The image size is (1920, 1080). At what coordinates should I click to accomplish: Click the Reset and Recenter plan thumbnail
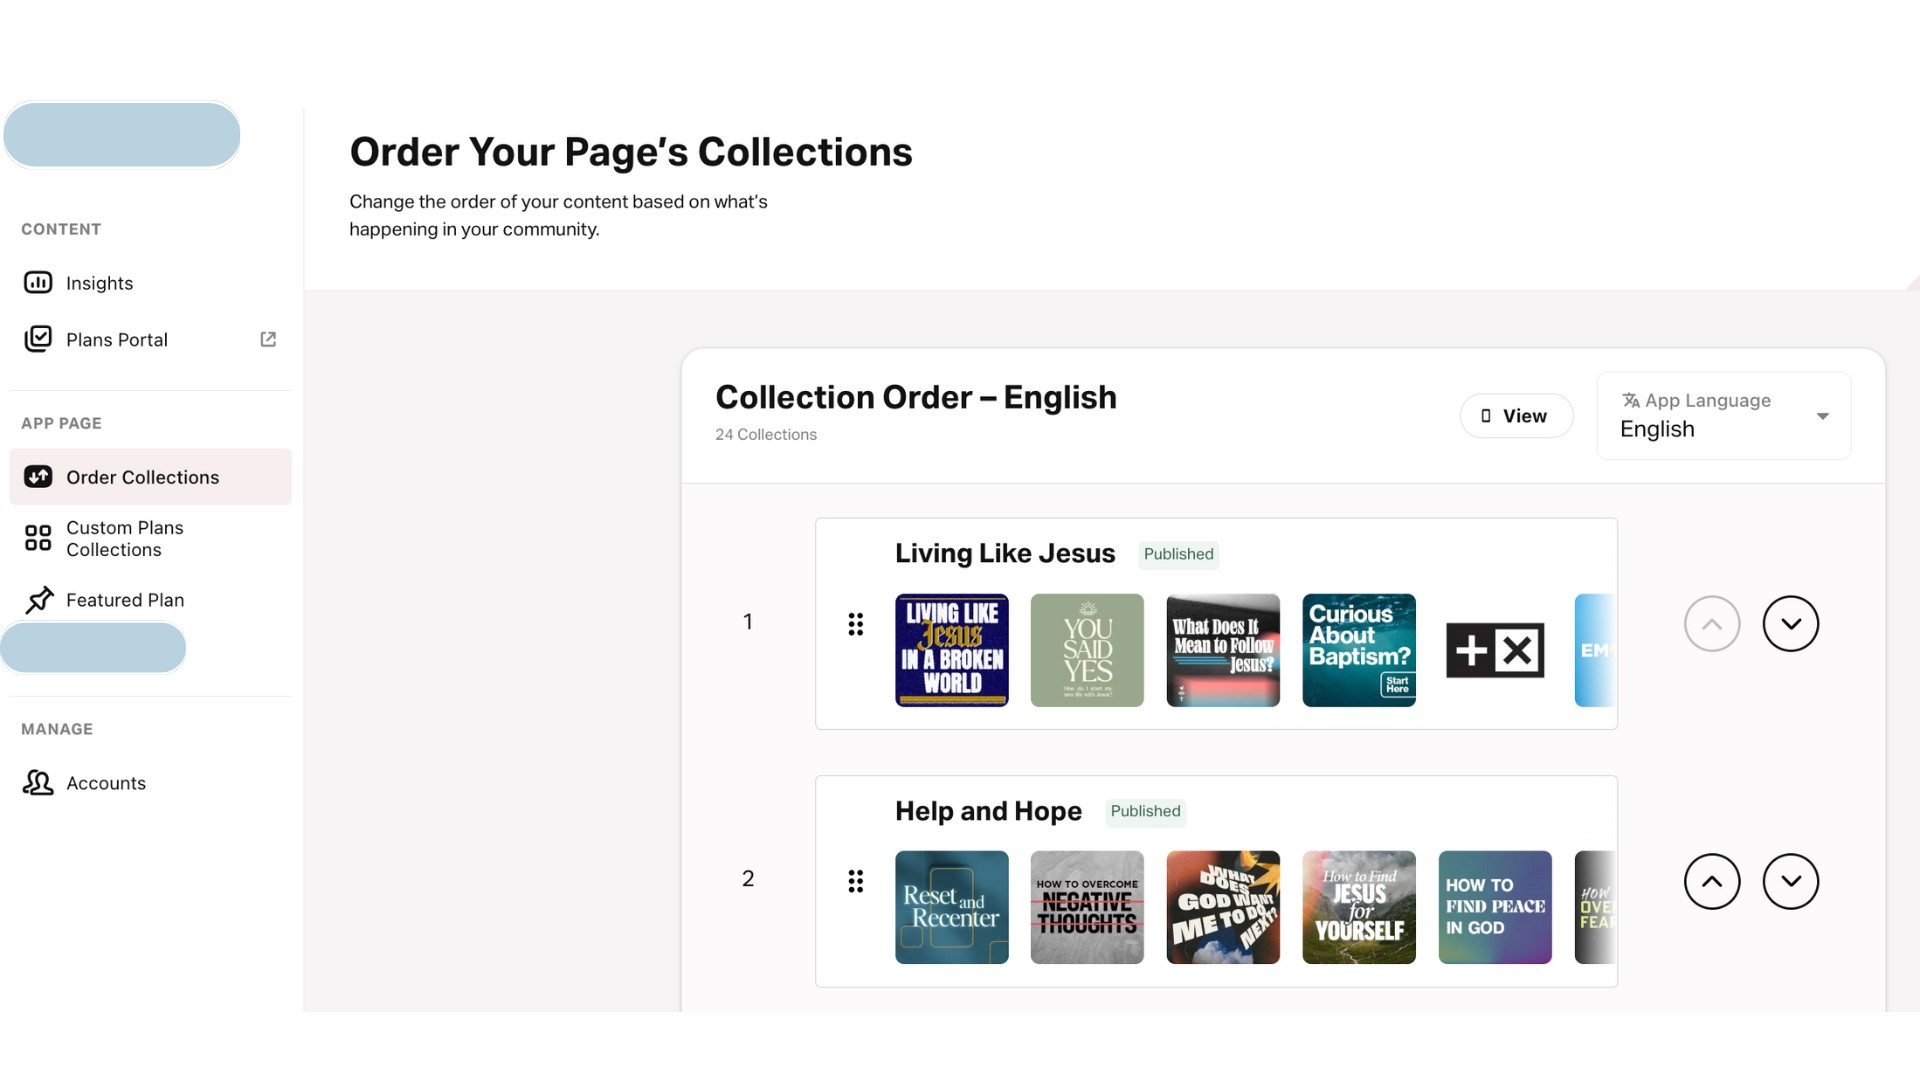(x=951, y=907)
